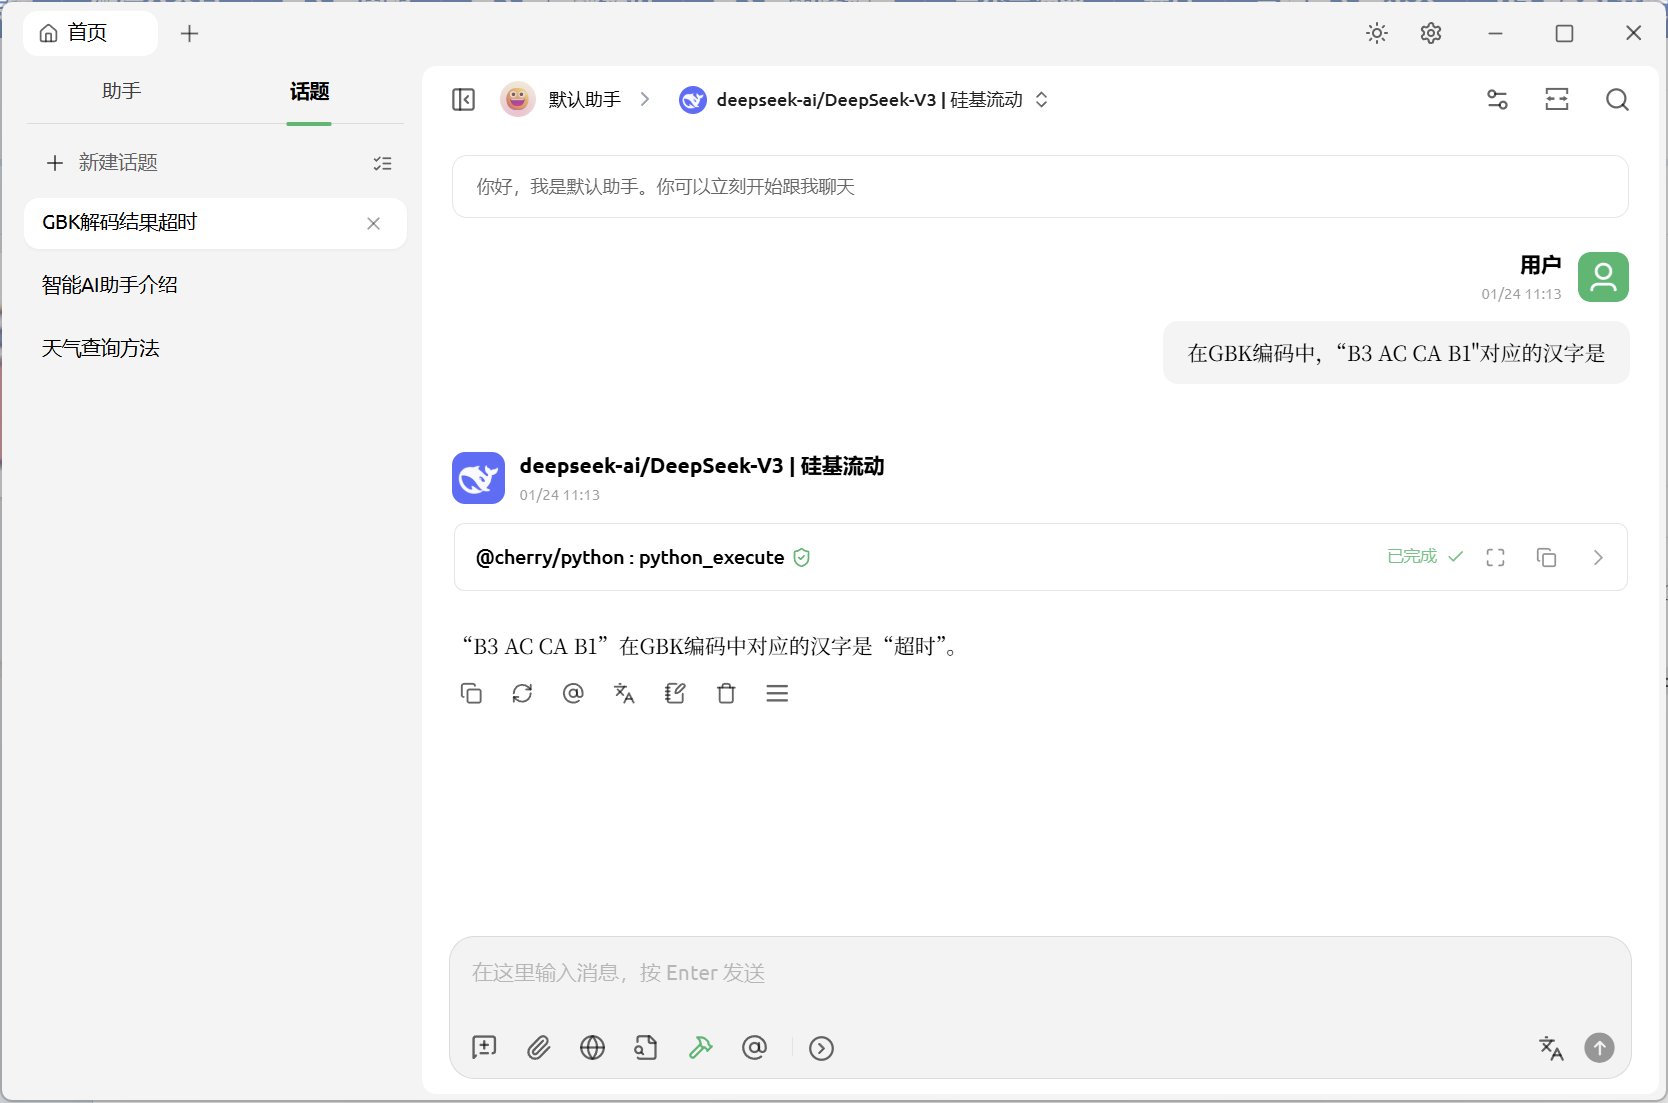
Task: Select the 天气查询方法 topic
Action: 101,347
